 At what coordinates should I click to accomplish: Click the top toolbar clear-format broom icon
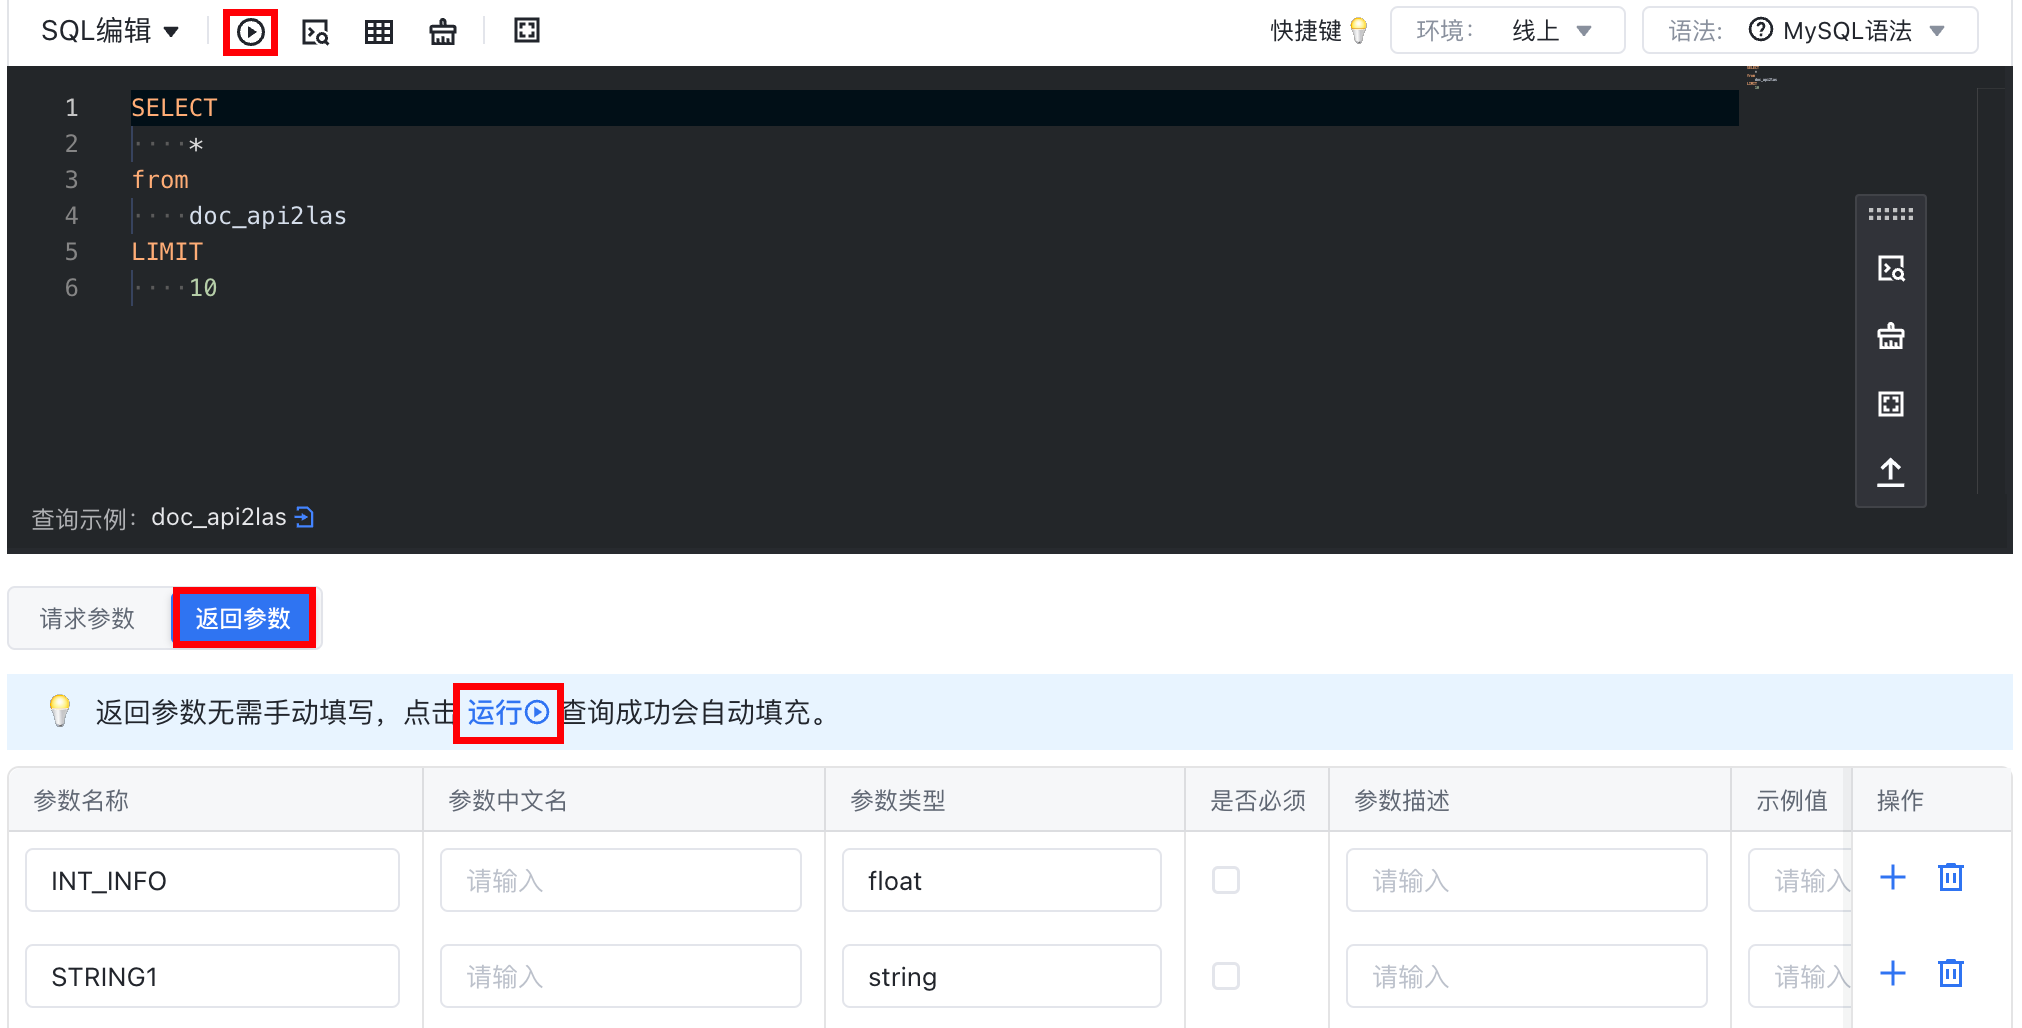click(x=443, y=32)
